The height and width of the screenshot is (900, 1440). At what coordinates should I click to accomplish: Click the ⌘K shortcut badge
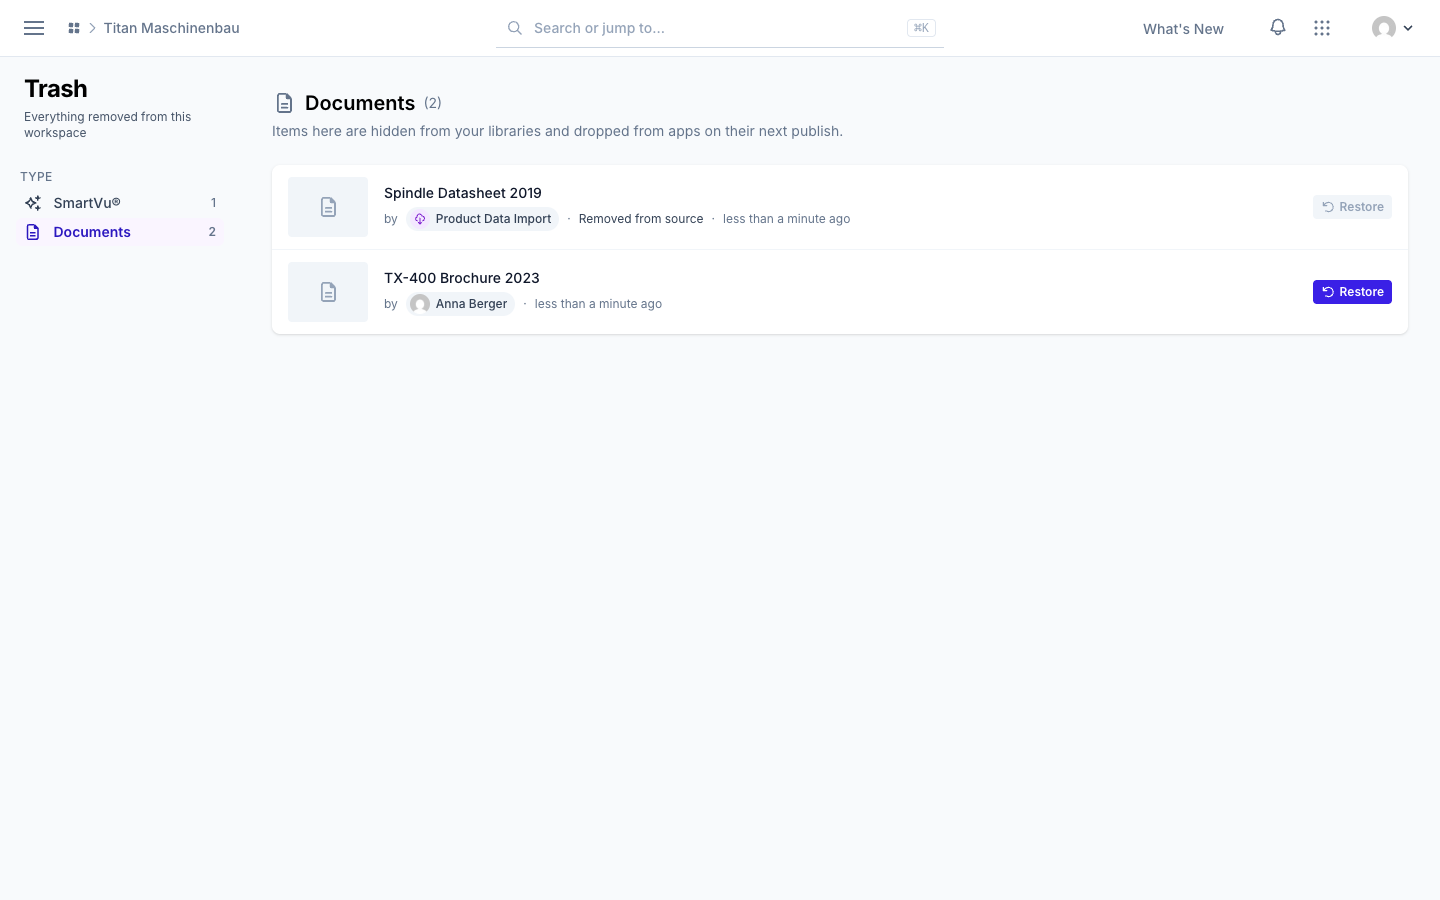pyautogui.click(x=921, y=28)
